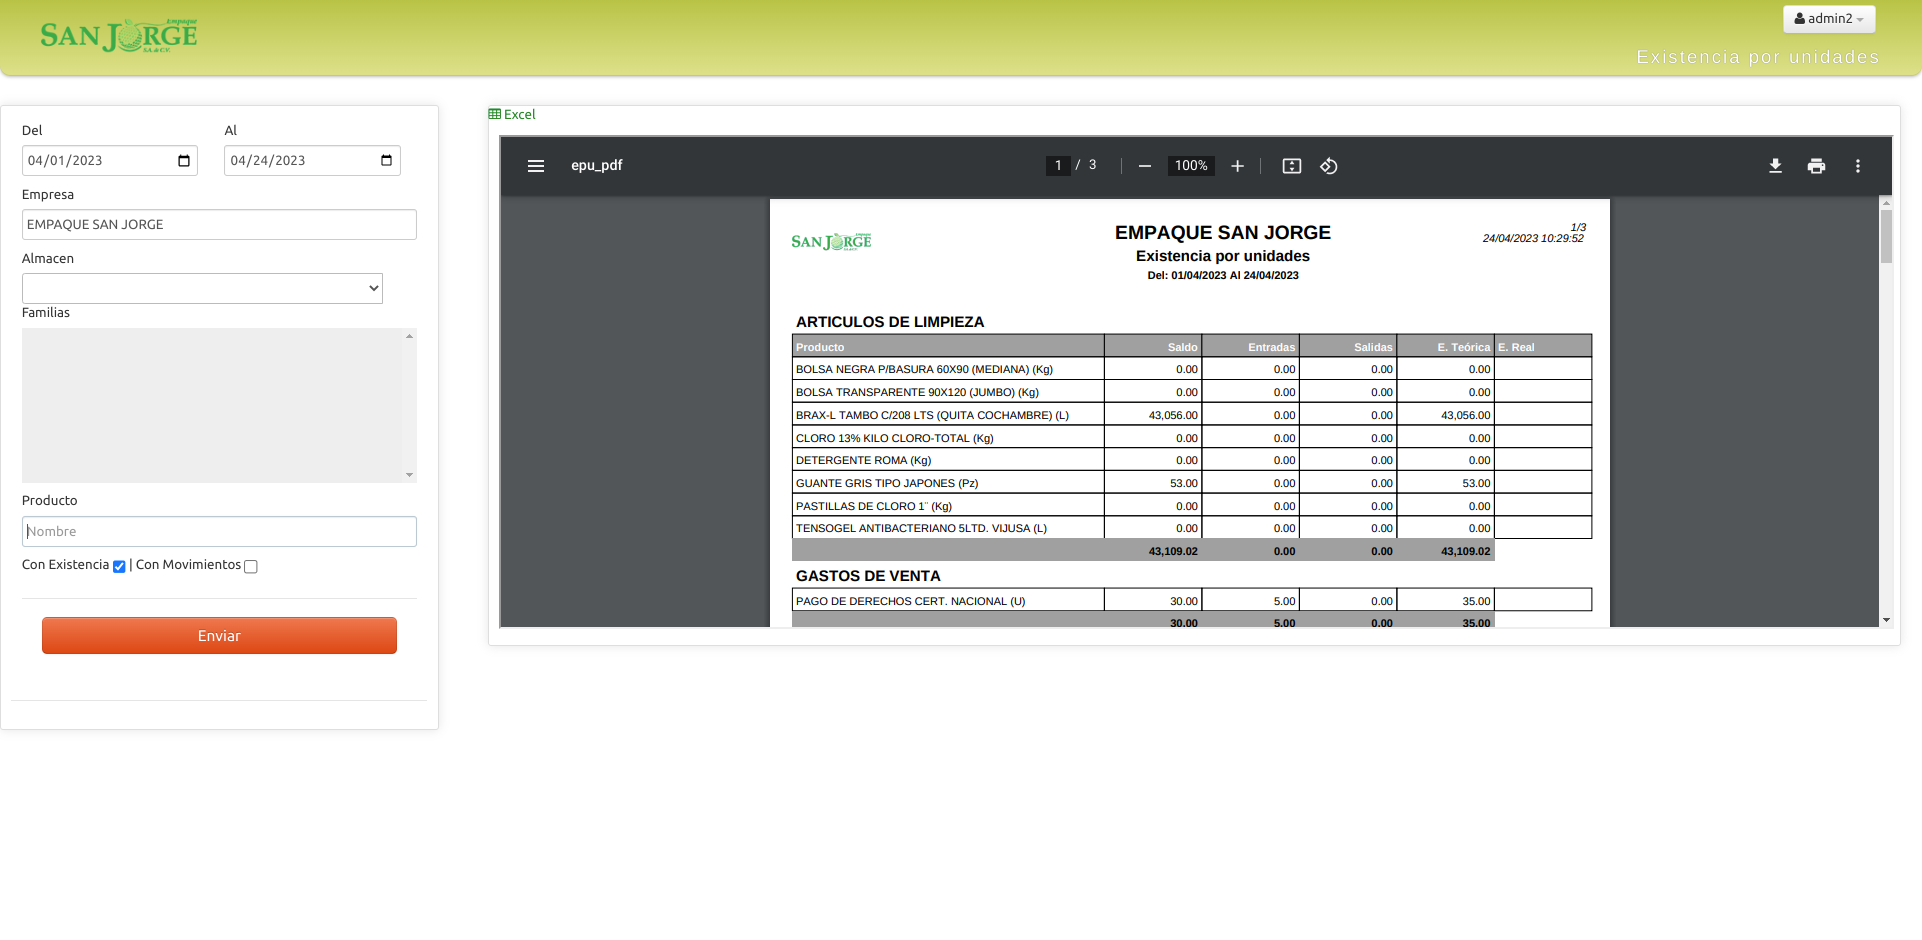Download the epu_pdf document
1922x940 pixels.
[1775, 166]
